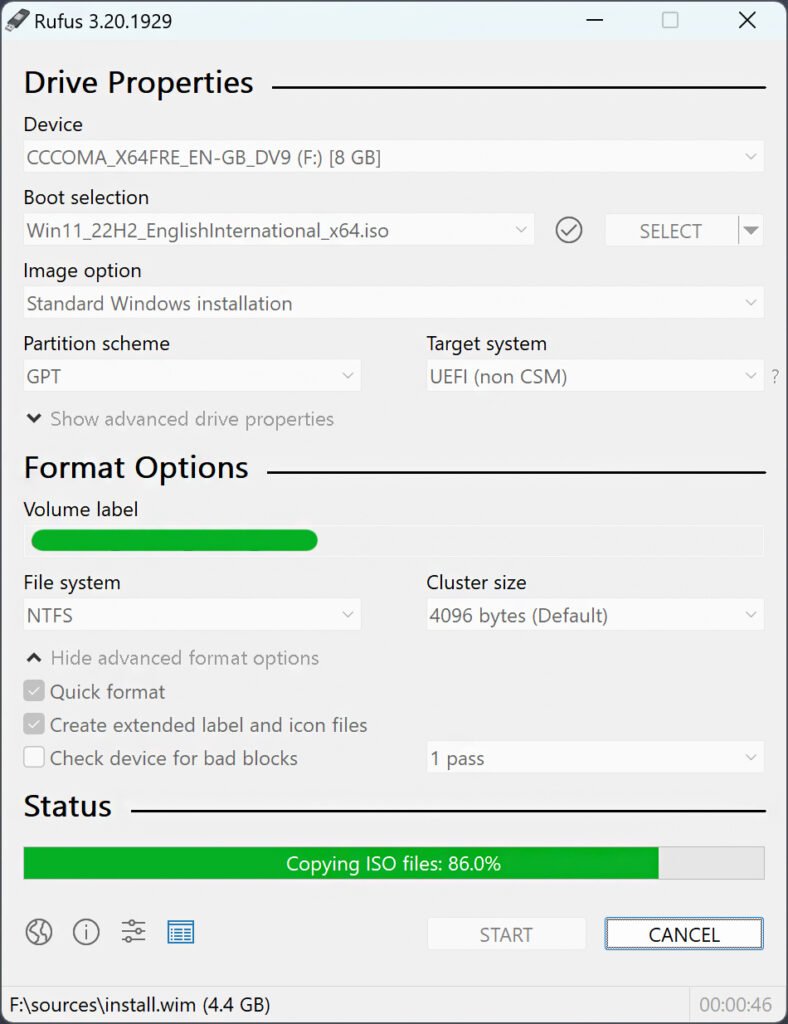The height and width of the screenshot is (1024, 788).
Task: Open the About Rufus info icon
Action: click(86, 932)
